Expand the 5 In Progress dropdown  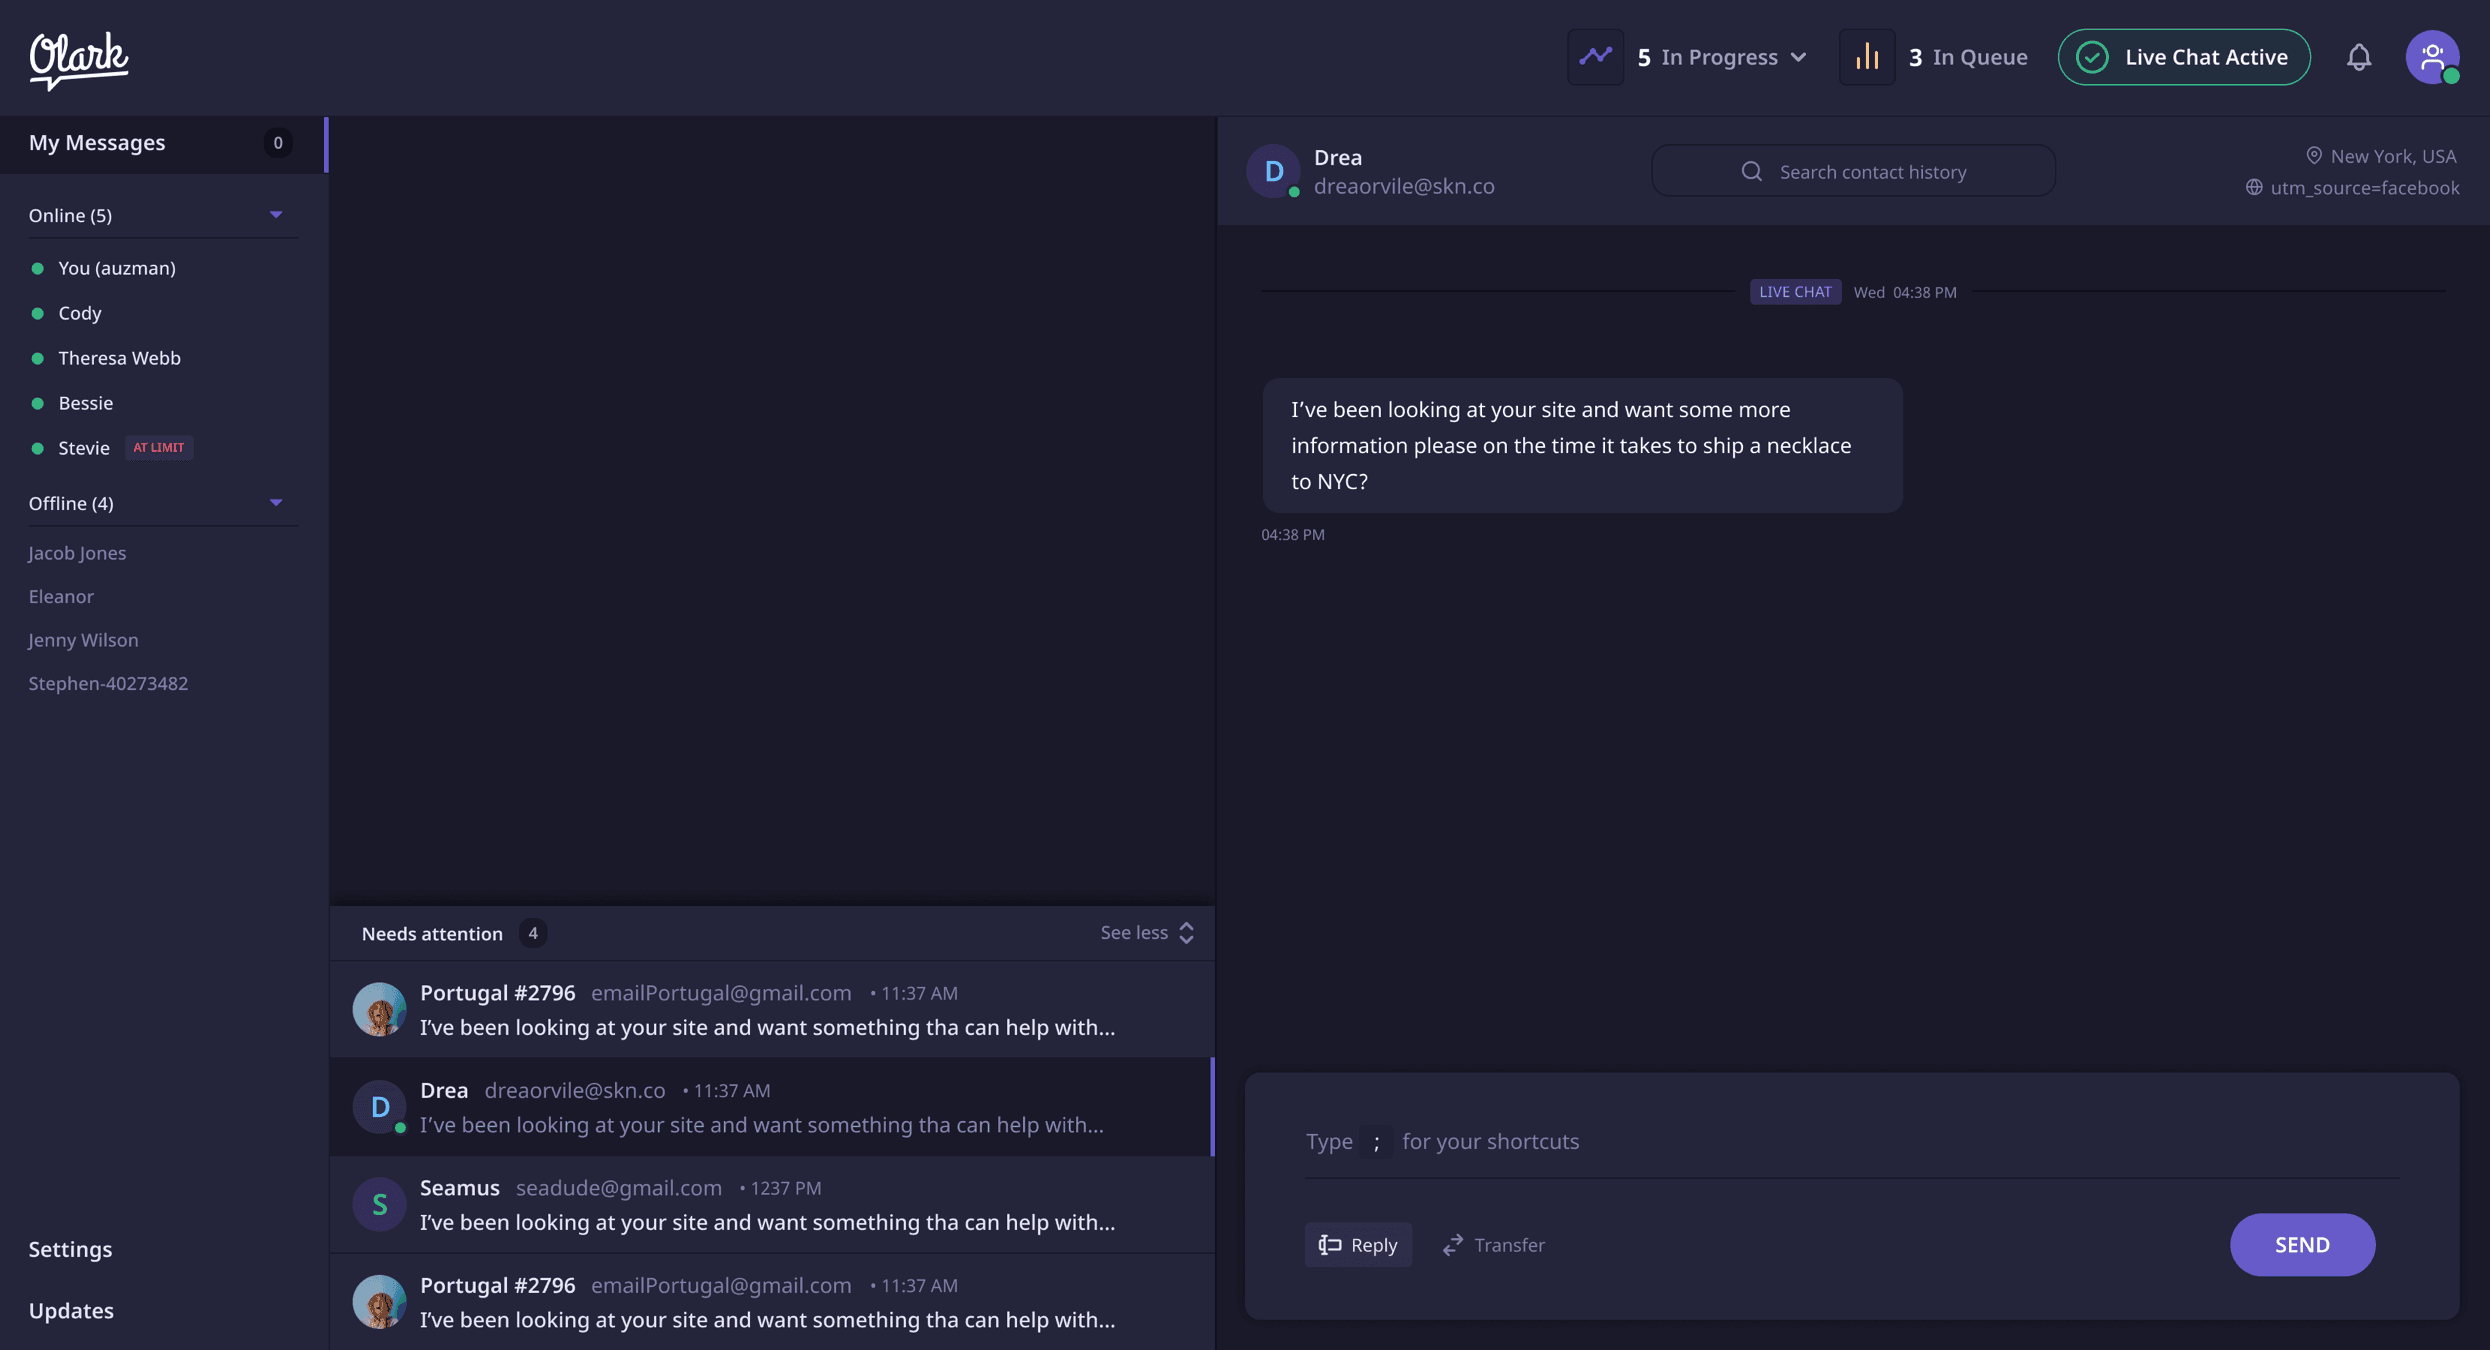tap(1722, 57)
